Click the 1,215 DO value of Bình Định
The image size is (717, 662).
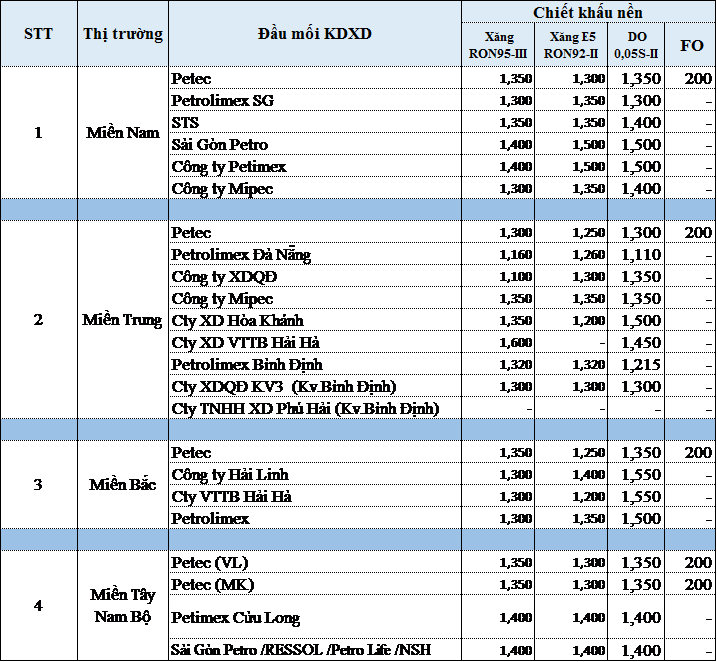636,364
